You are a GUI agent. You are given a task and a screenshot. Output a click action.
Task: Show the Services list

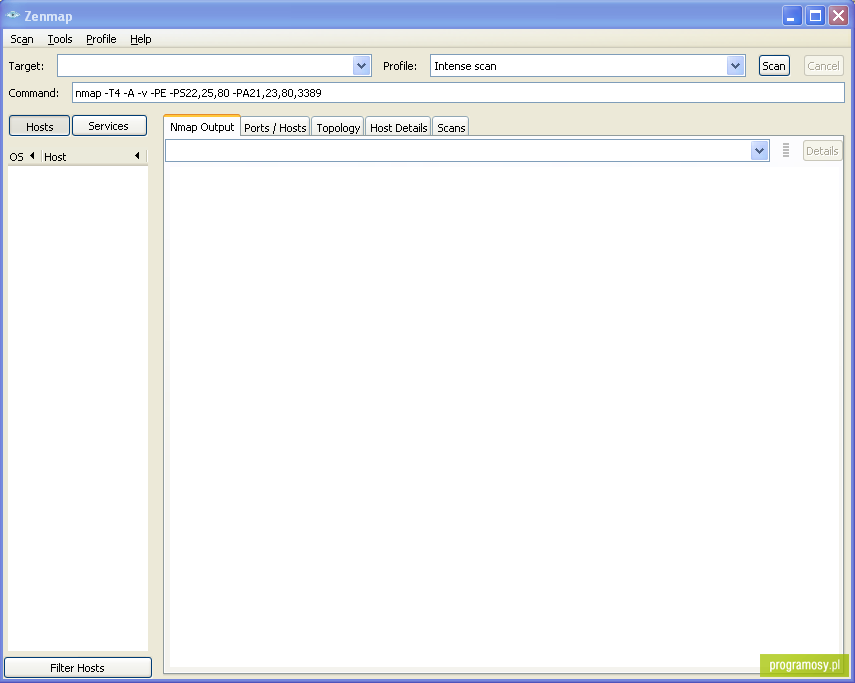pos(109,126)
